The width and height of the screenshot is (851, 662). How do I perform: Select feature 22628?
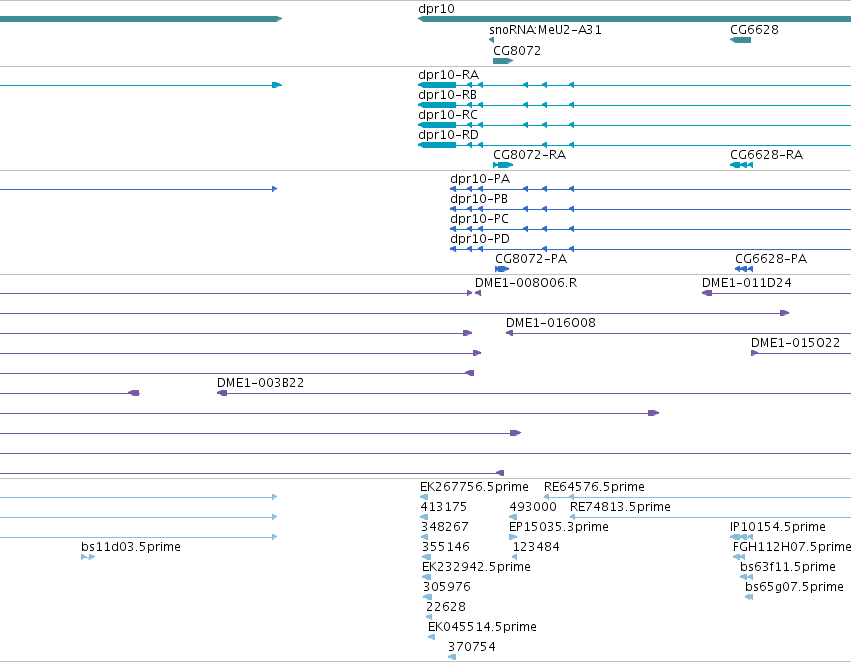(446, 608)
